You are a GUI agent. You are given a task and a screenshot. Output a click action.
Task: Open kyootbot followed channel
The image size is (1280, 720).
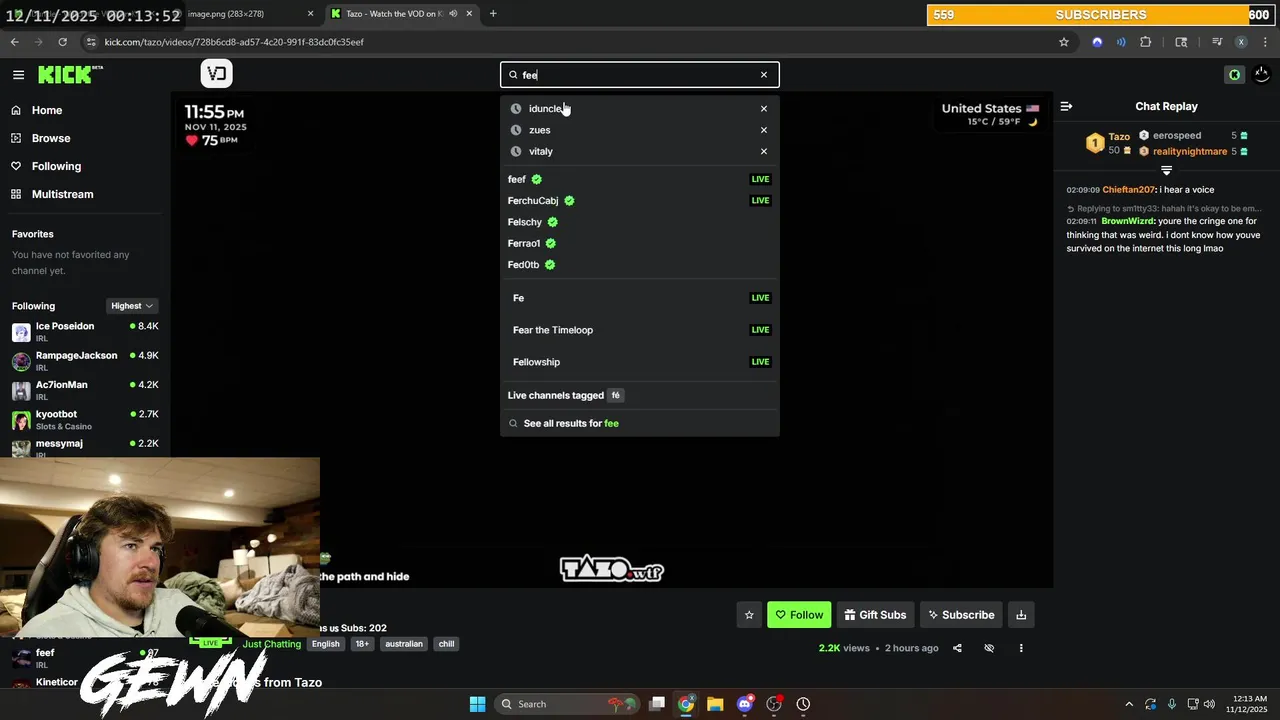pyautogui.click(x=85, y=420)
